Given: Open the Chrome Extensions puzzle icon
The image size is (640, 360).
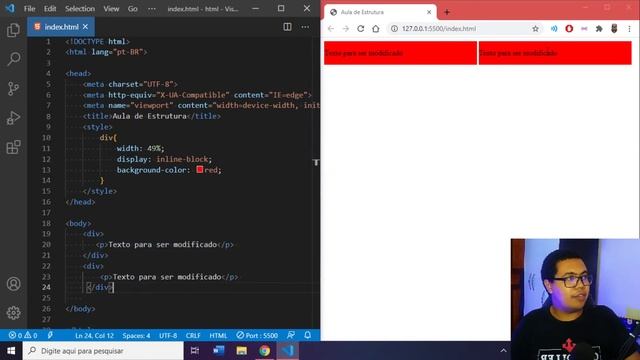Looking at the screenshot, I should 599,29.
